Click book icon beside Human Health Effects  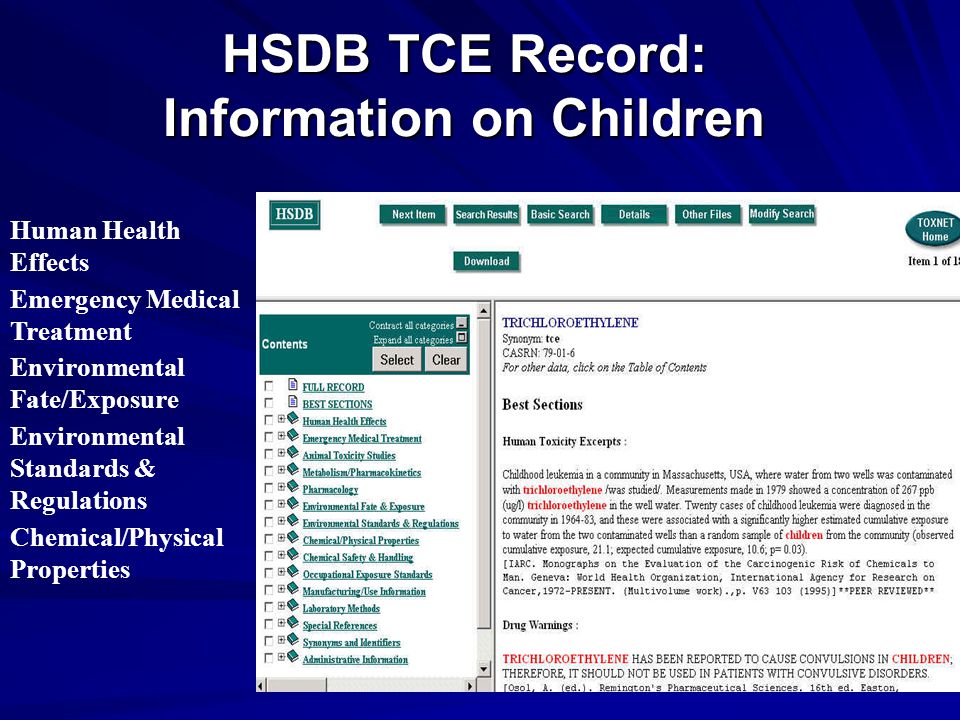293,418
